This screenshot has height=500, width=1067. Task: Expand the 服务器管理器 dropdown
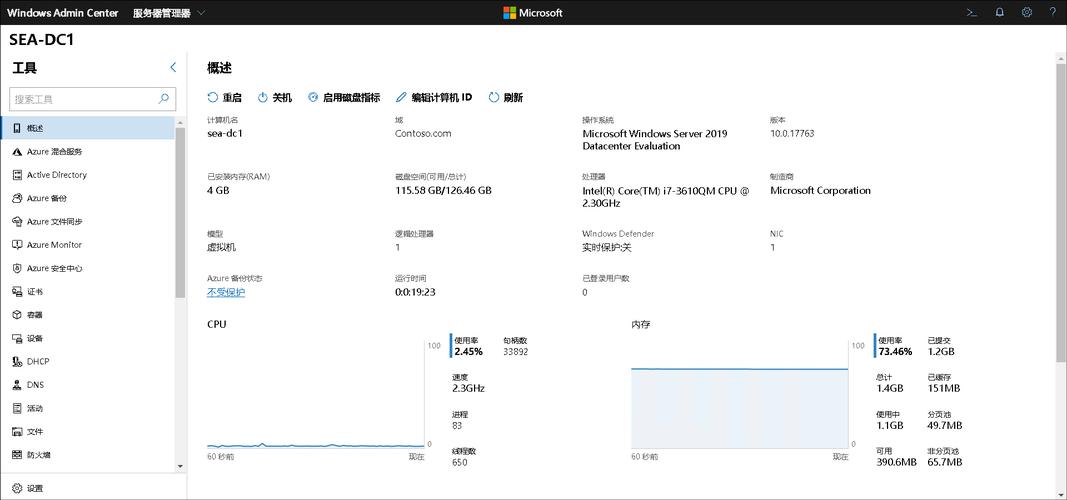(169, 12)
